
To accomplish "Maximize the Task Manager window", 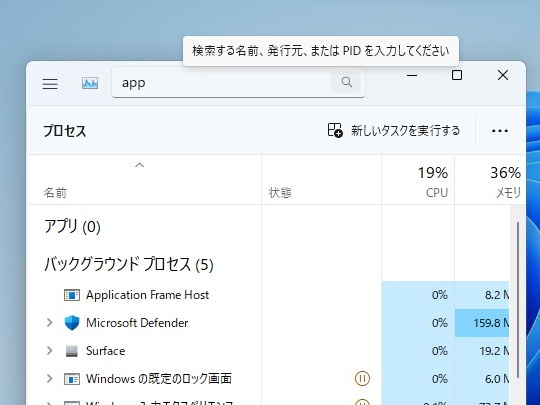I will [x=457, y=75].
